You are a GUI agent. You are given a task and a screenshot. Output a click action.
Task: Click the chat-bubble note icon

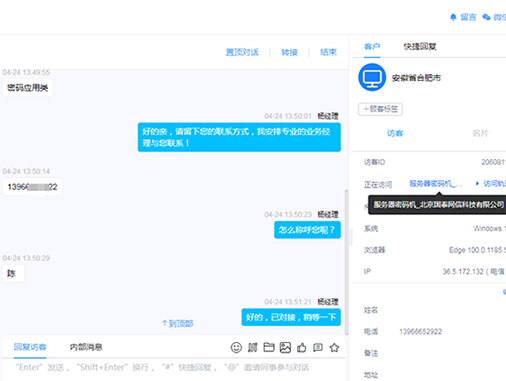(318, 348)
